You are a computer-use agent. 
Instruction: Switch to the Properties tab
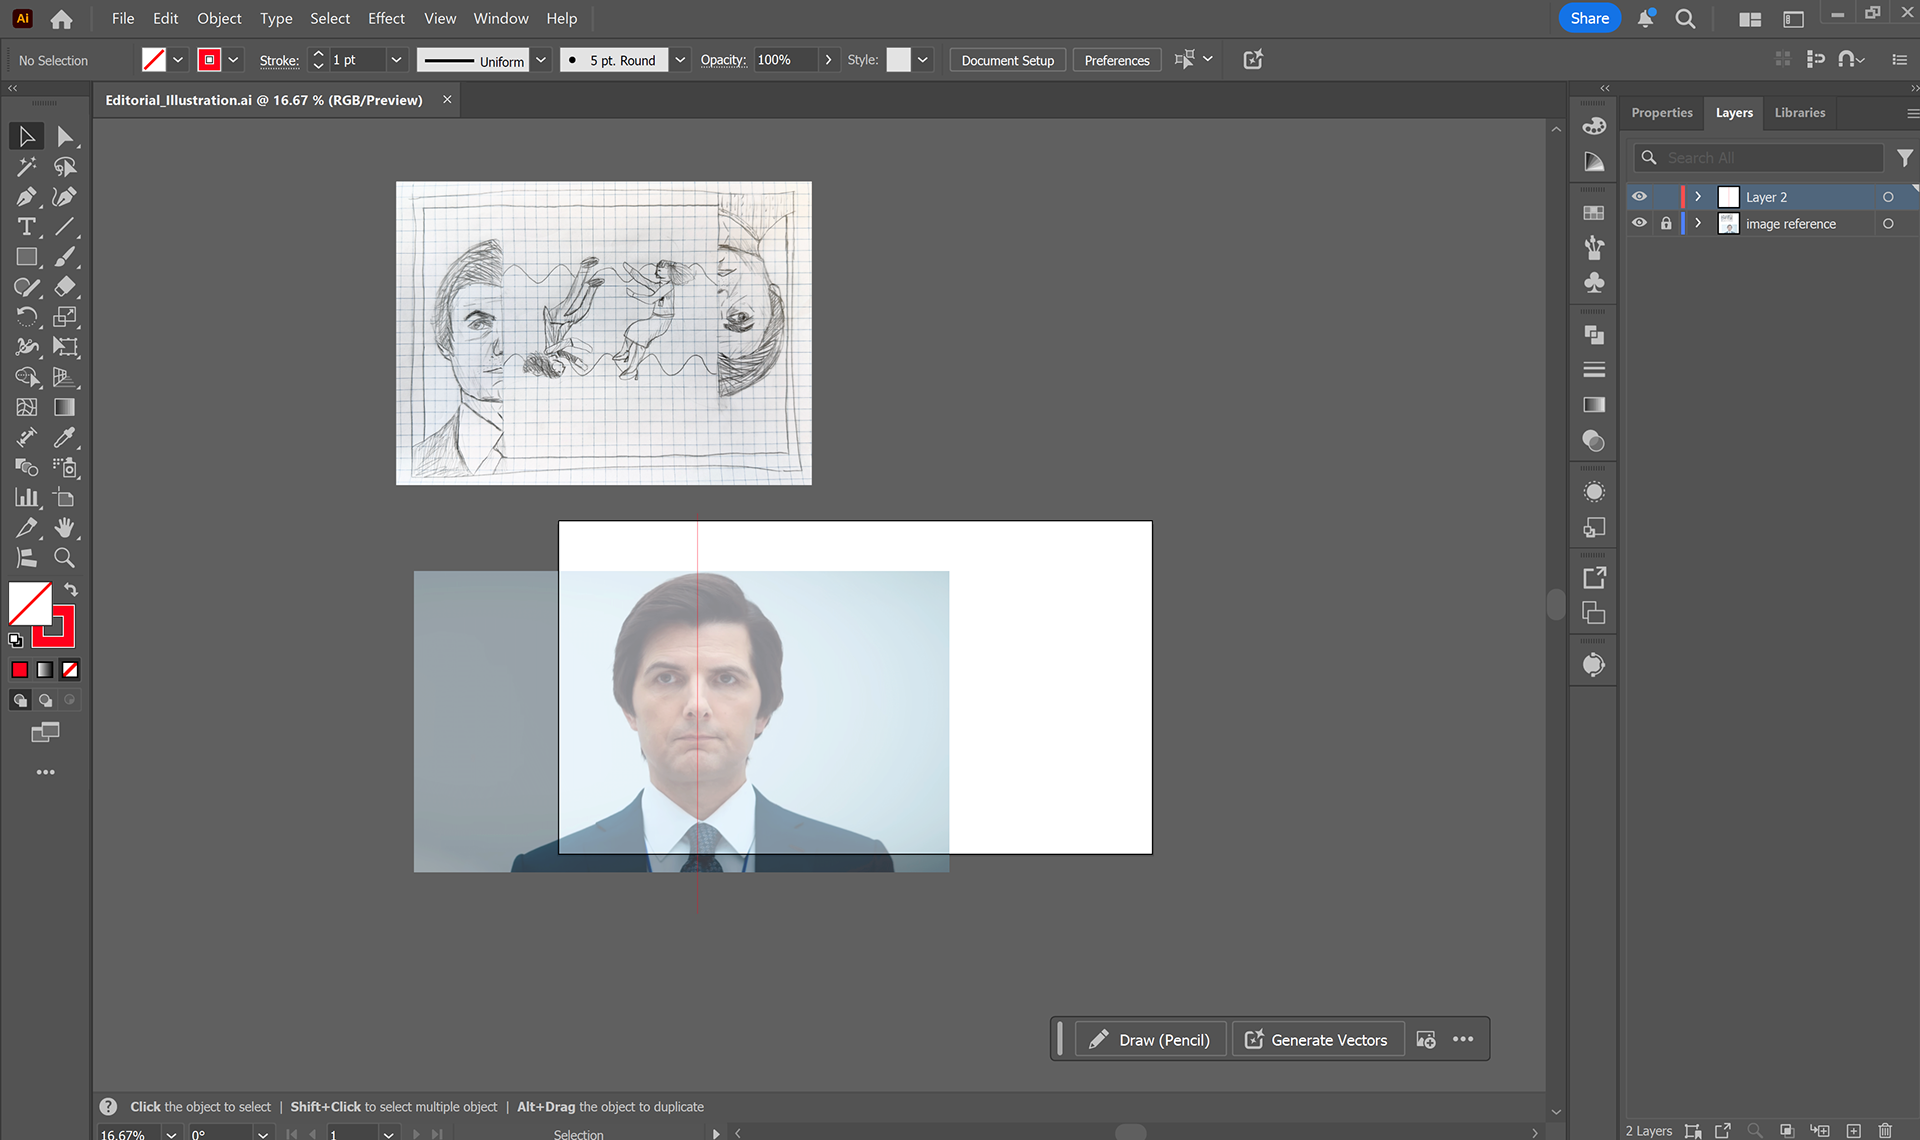[x=1661, y=113]
